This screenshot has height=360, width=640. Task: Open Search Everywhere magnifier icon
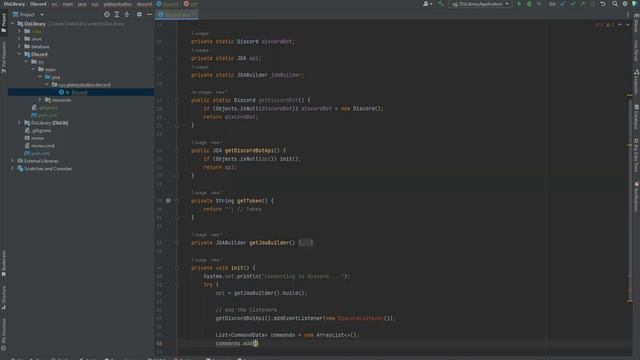615,4
